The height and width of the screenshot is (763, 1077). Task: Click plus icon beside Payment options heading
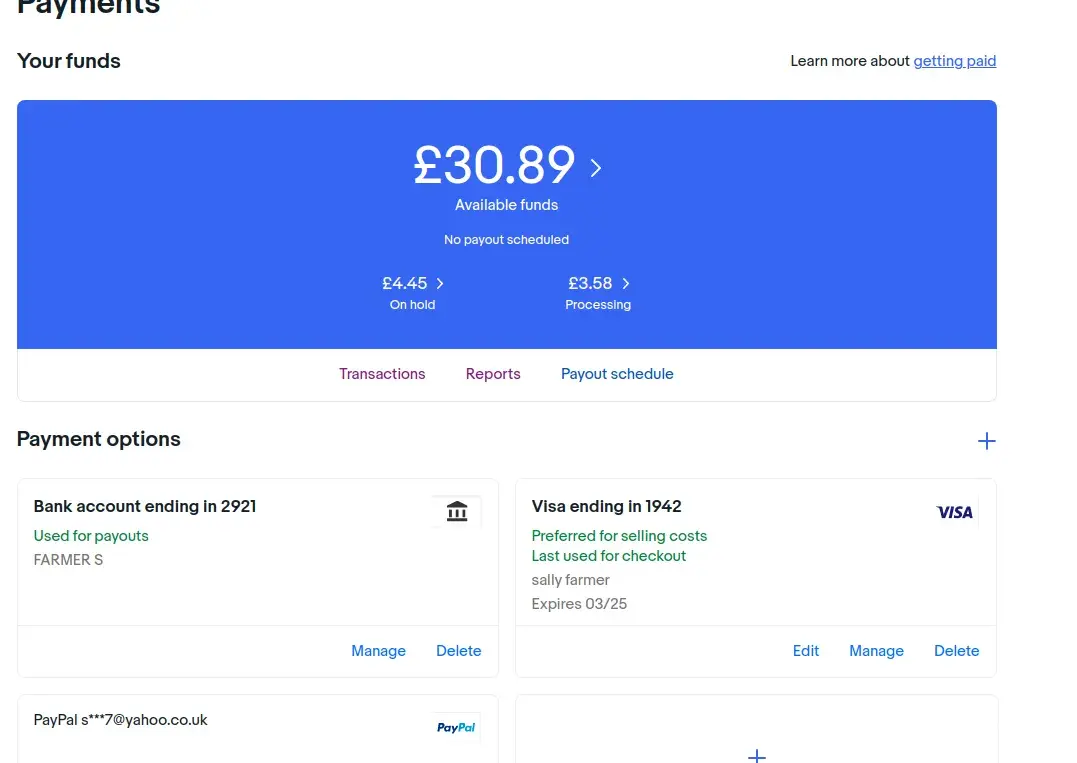click(x=986, y=441)
